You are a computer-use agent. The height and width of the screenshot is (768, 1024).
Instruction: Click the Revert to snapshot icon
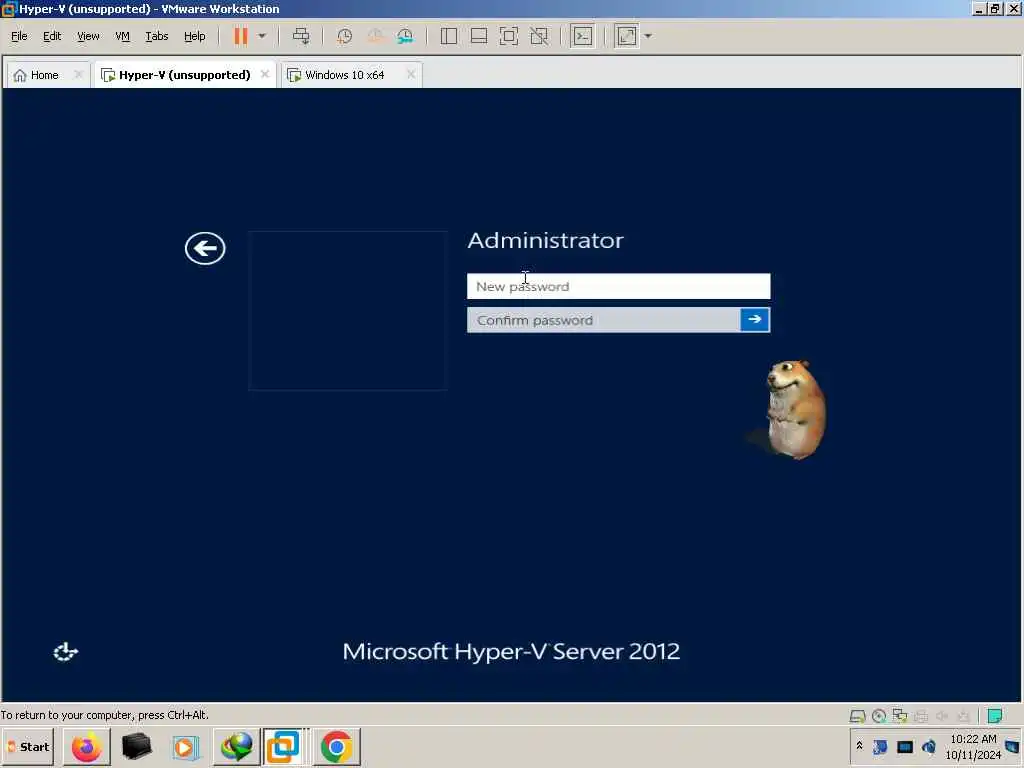tap(375, 36)
